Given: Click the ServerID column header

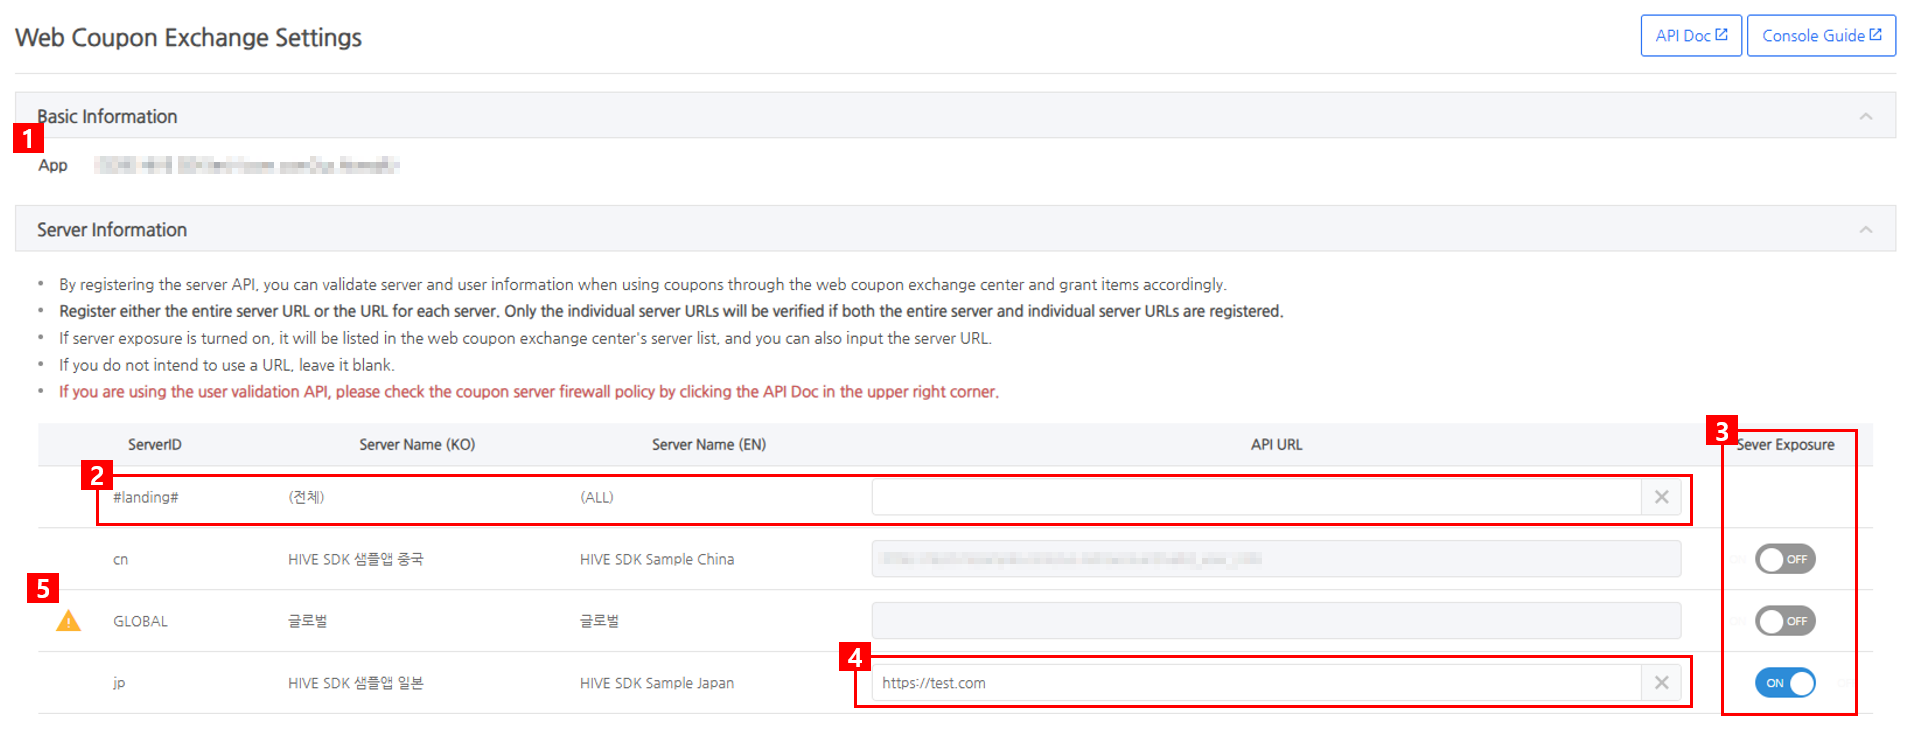Looking at the screenshot, I should 154,445.
